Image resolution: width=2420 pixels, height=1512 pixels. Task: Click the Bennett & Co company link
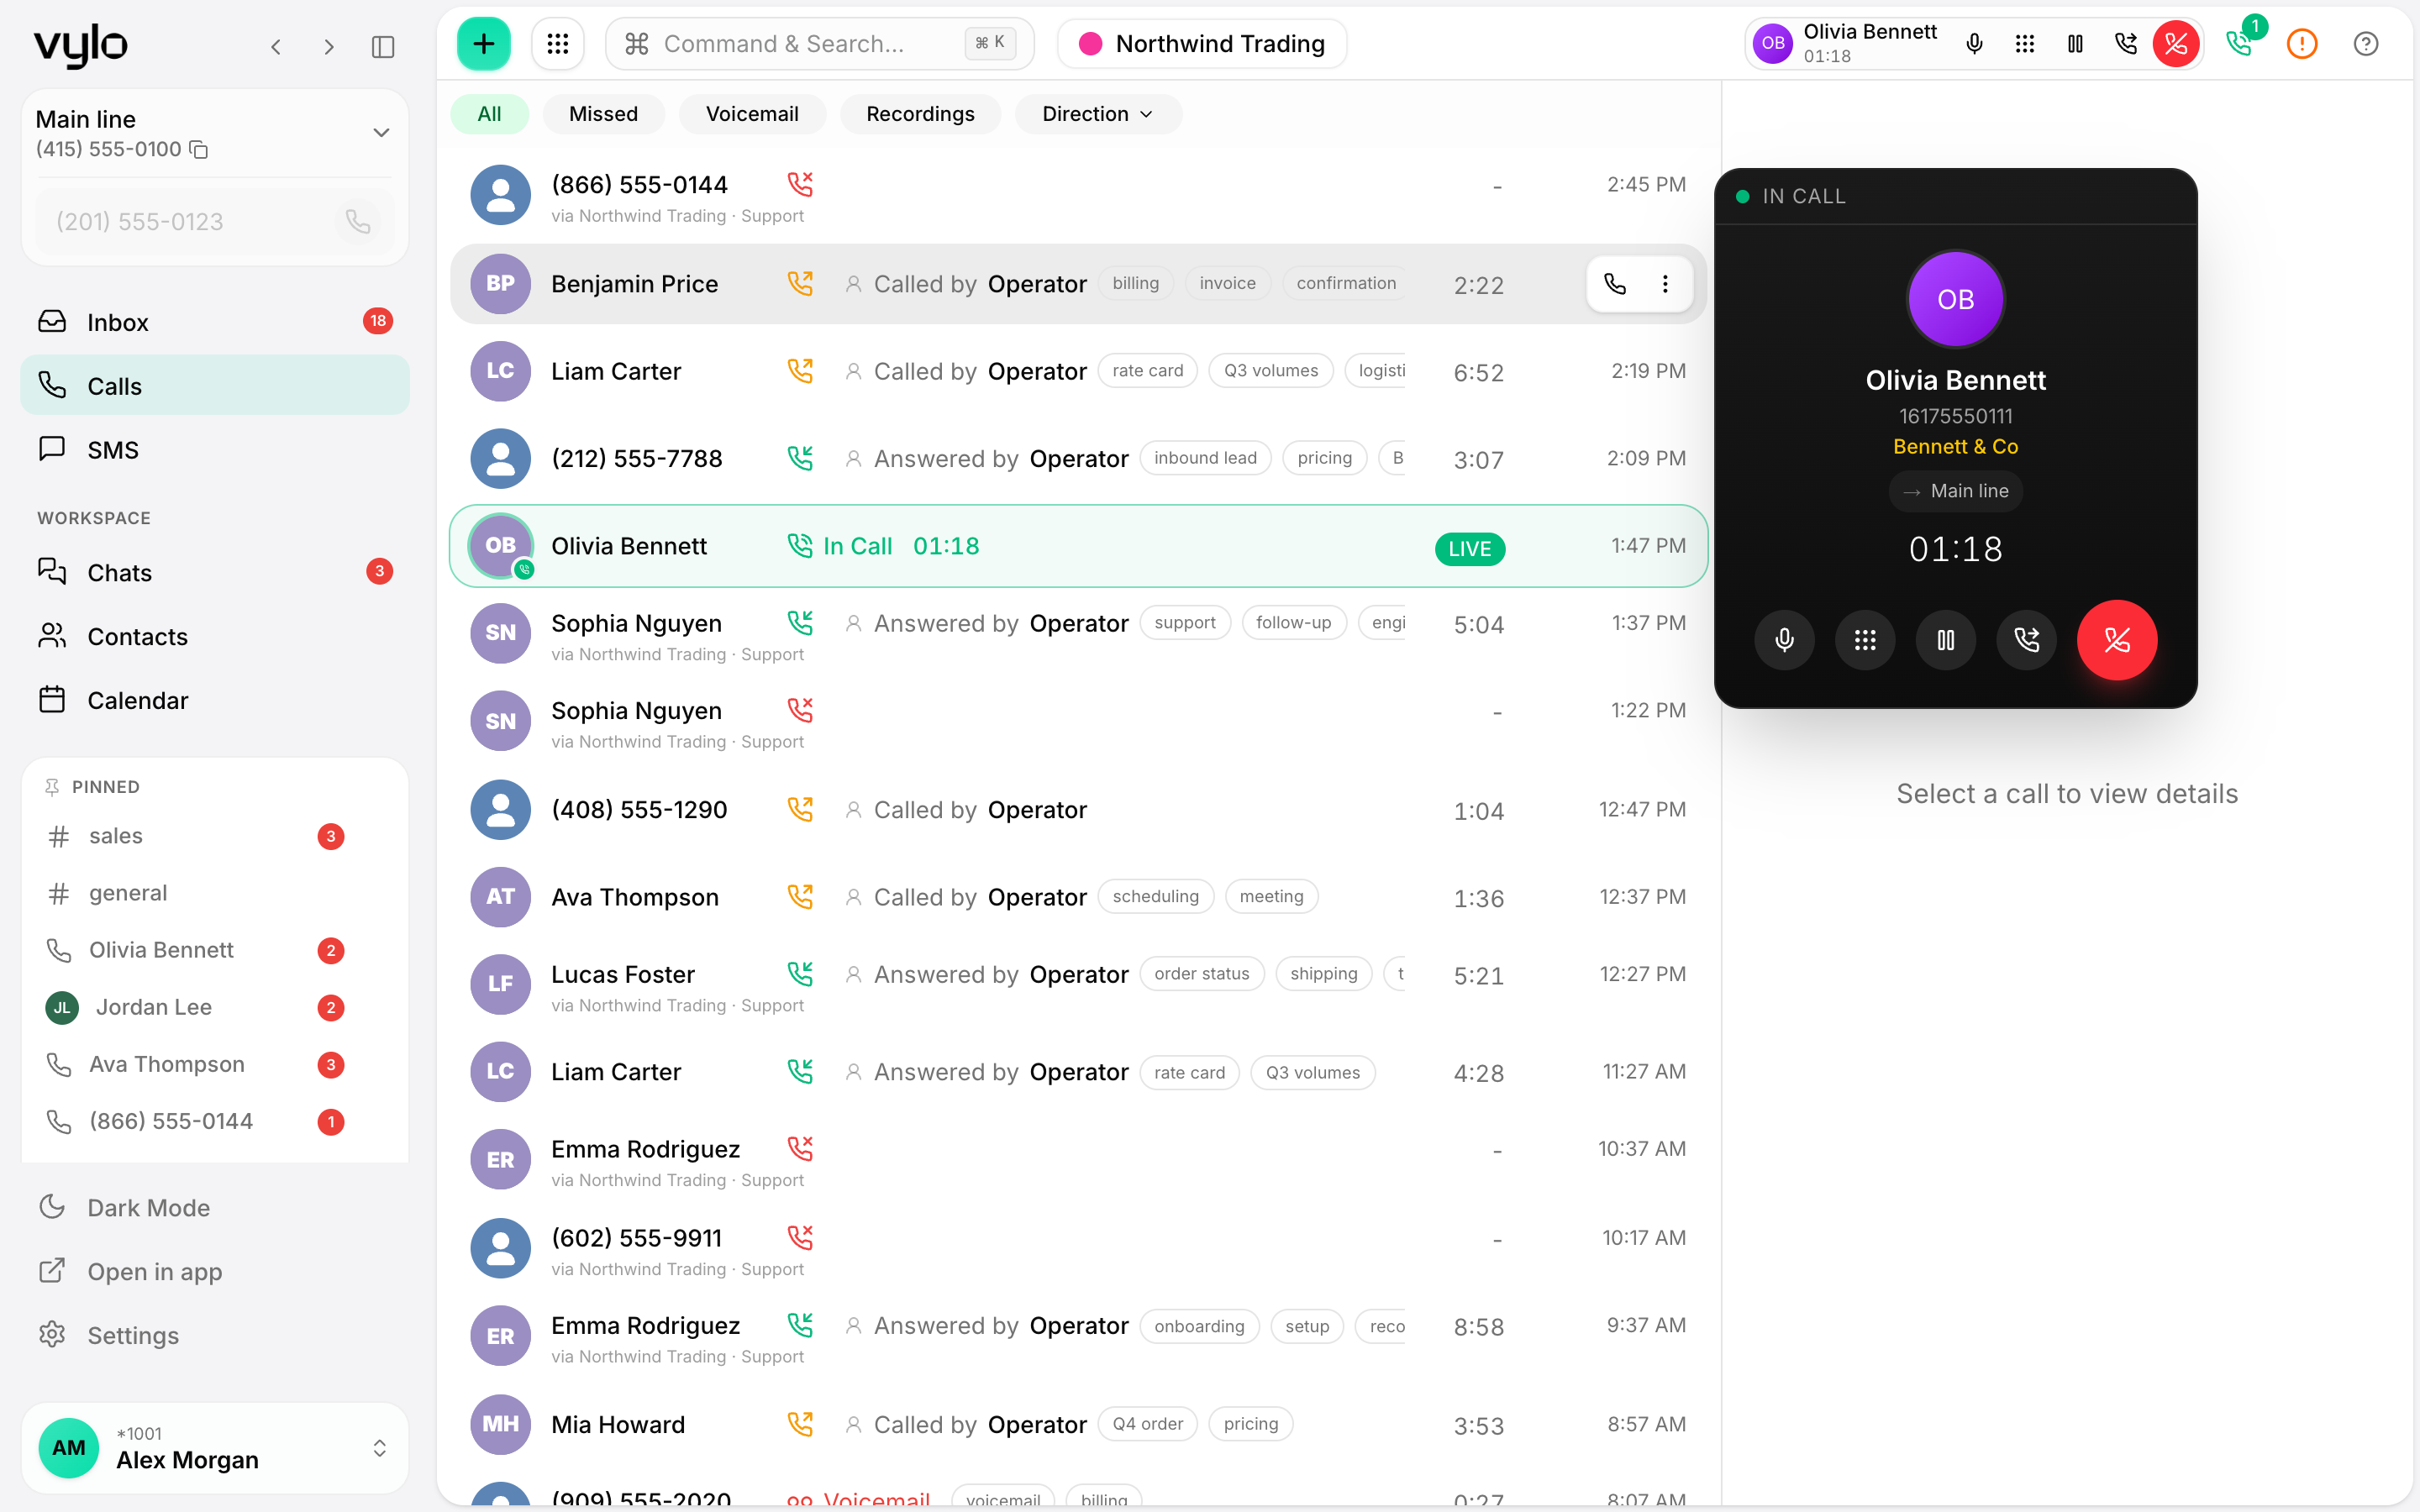(1955, 447)
